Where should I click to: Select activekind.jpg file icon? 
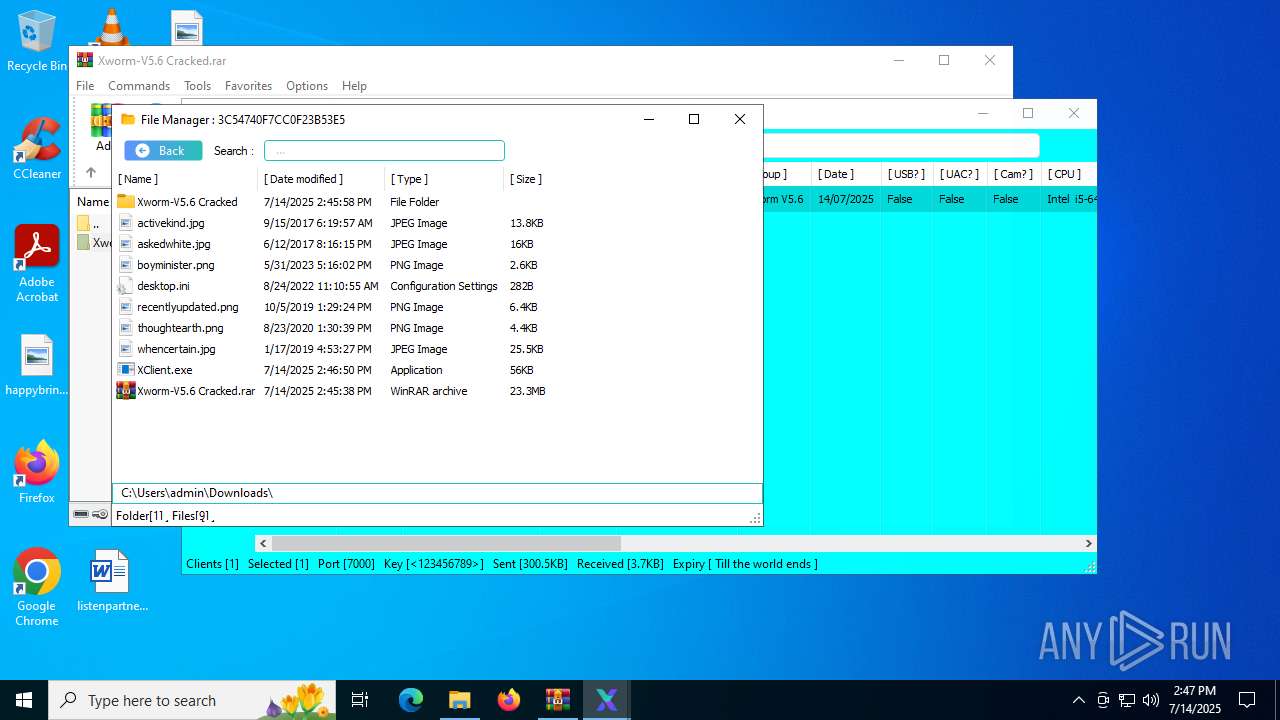[x=125, y=223]
